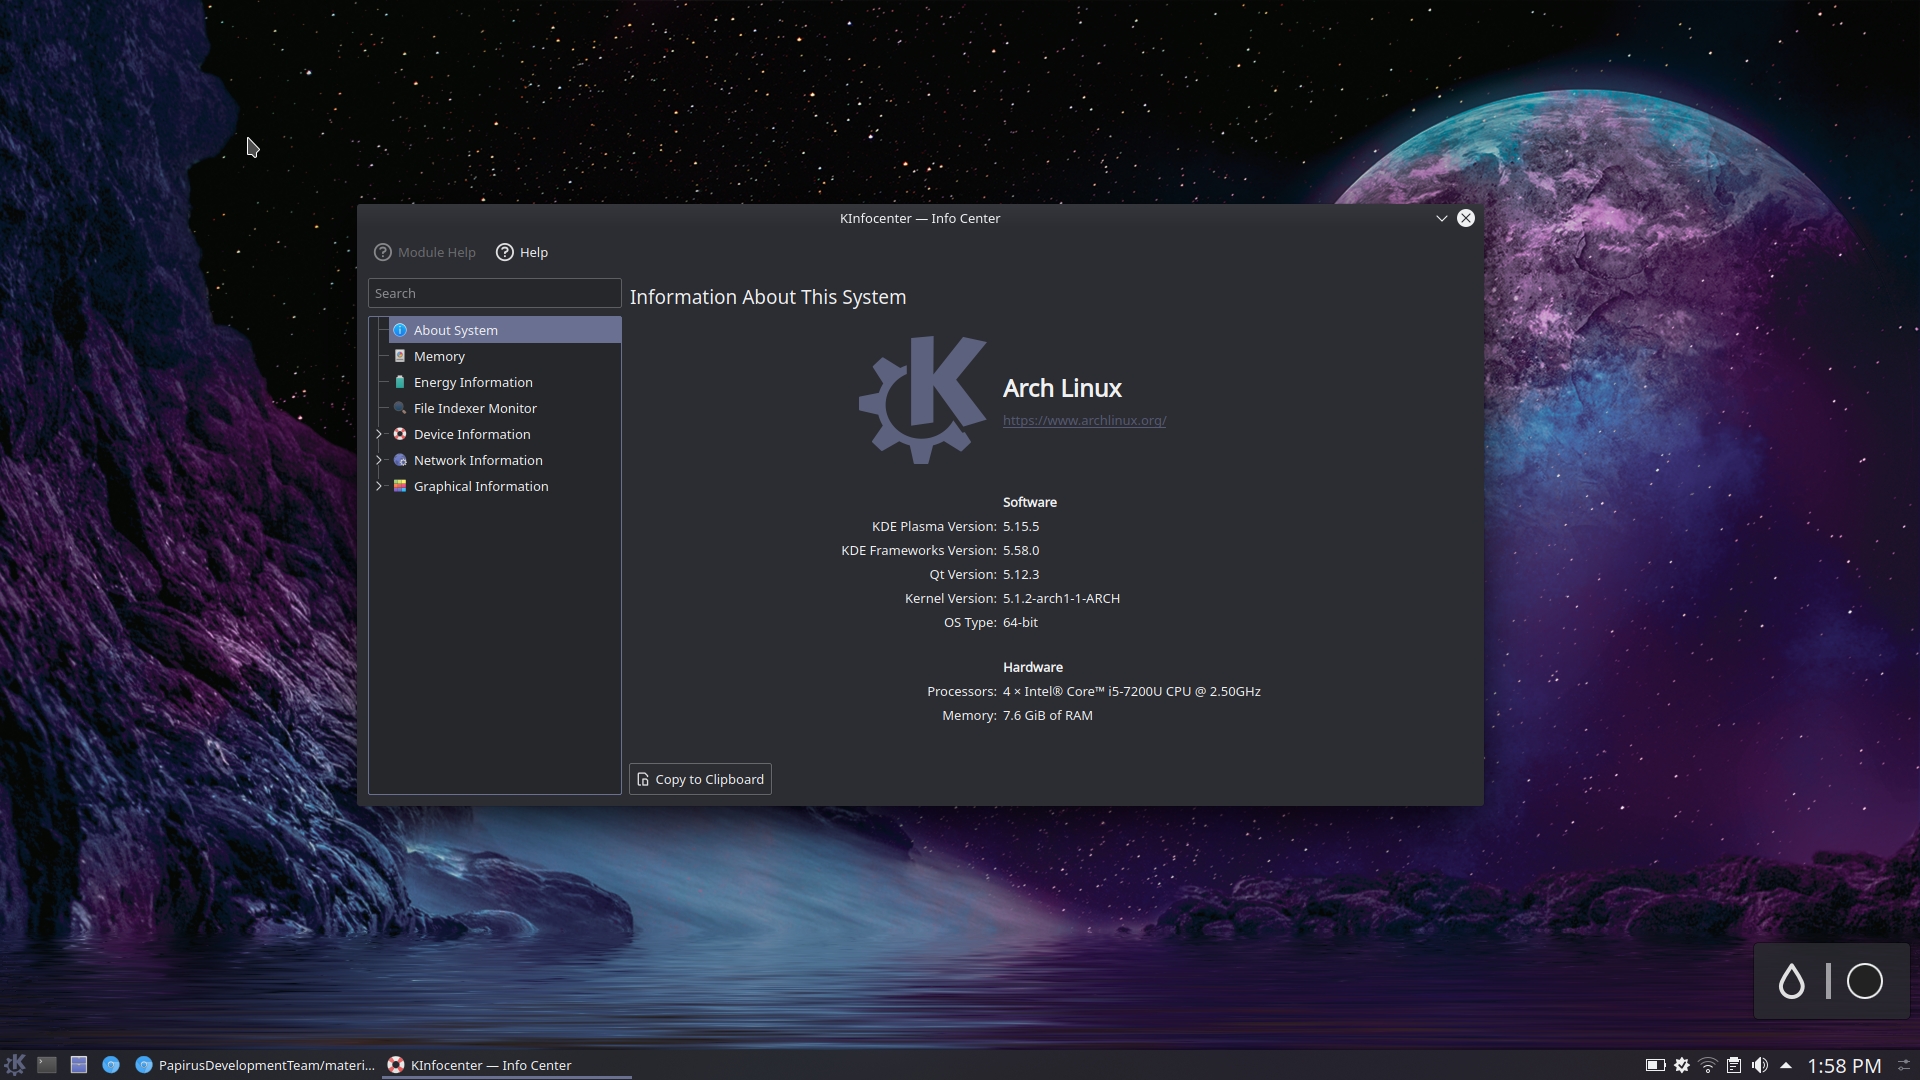Click the Copy to Clipboard button
The image size is (1920, 1080).
click(700, 779)
